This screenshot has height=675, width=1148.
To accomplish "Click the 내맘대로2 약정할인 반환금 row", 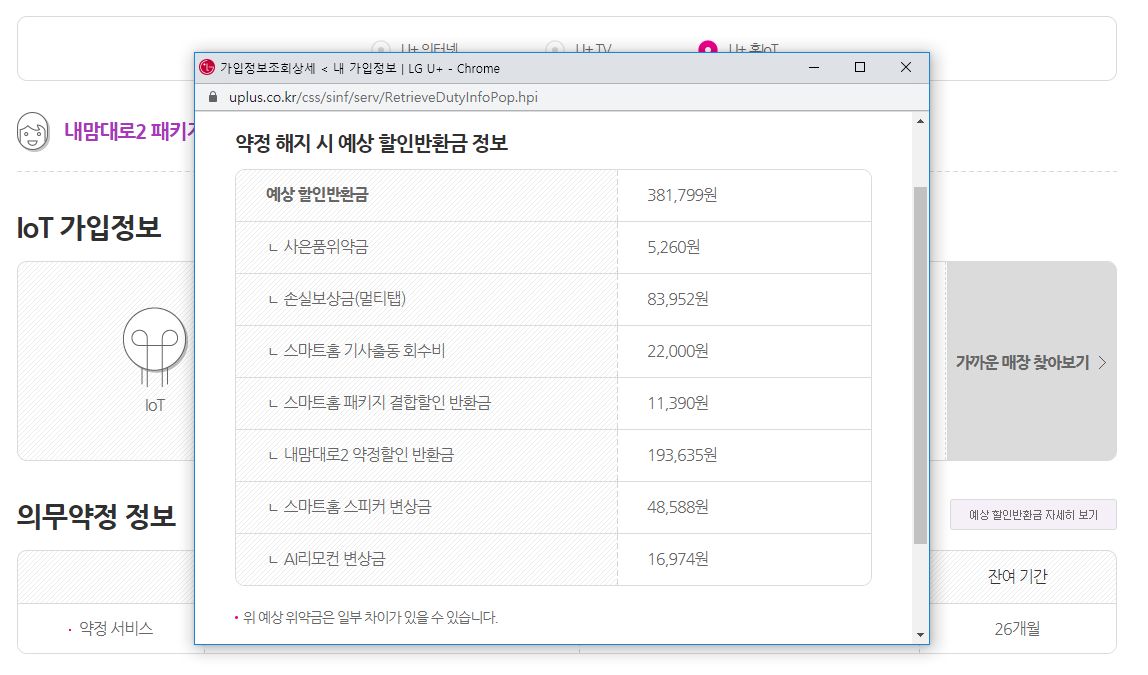I will coord(553,455).
